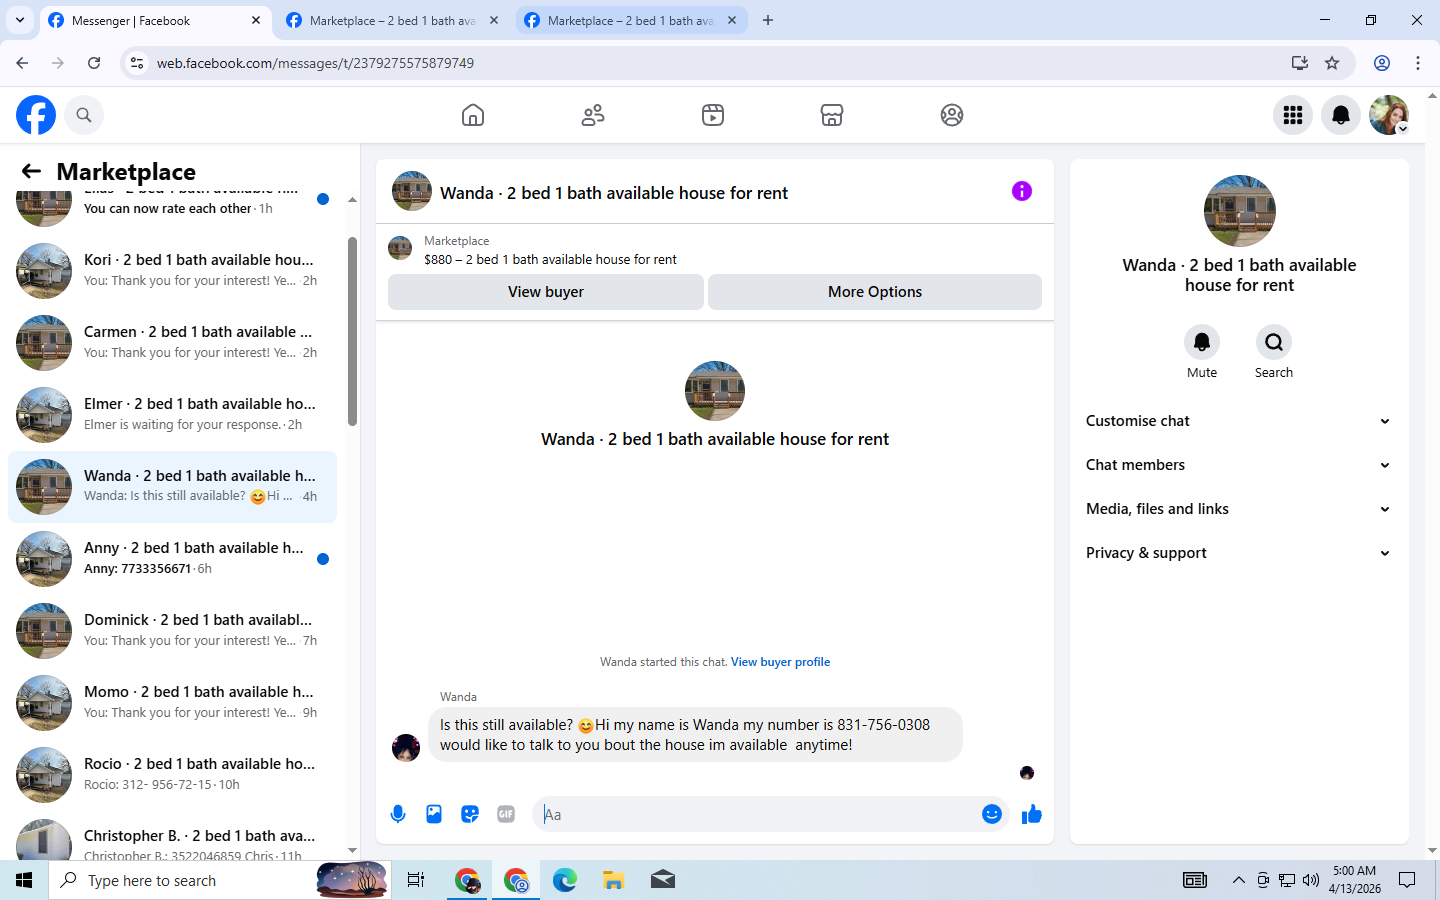Open the Friends icon in top navigation

click(593, 115)
